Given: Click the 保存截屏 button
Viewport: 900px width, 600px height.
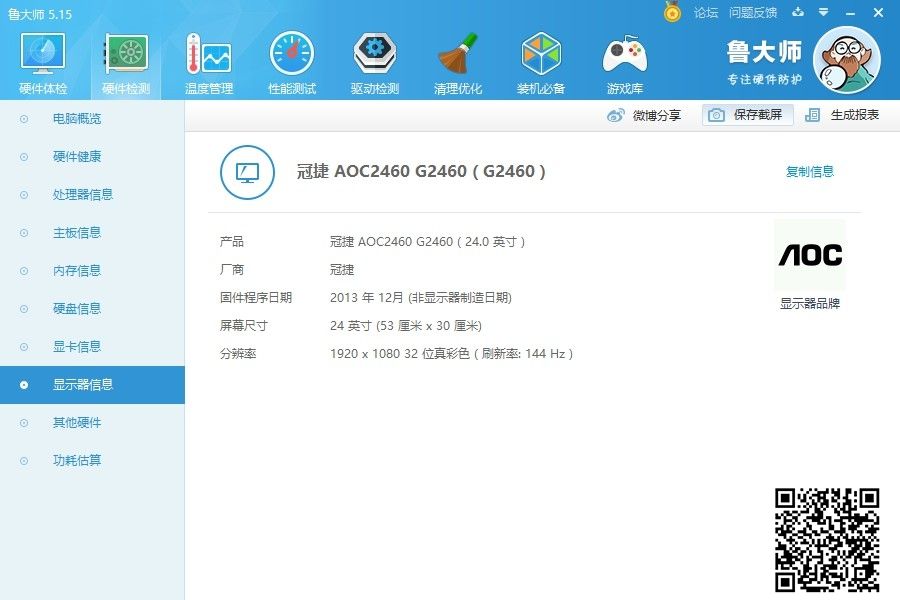Looking at the screenshot, I should (x=748, y=115).
